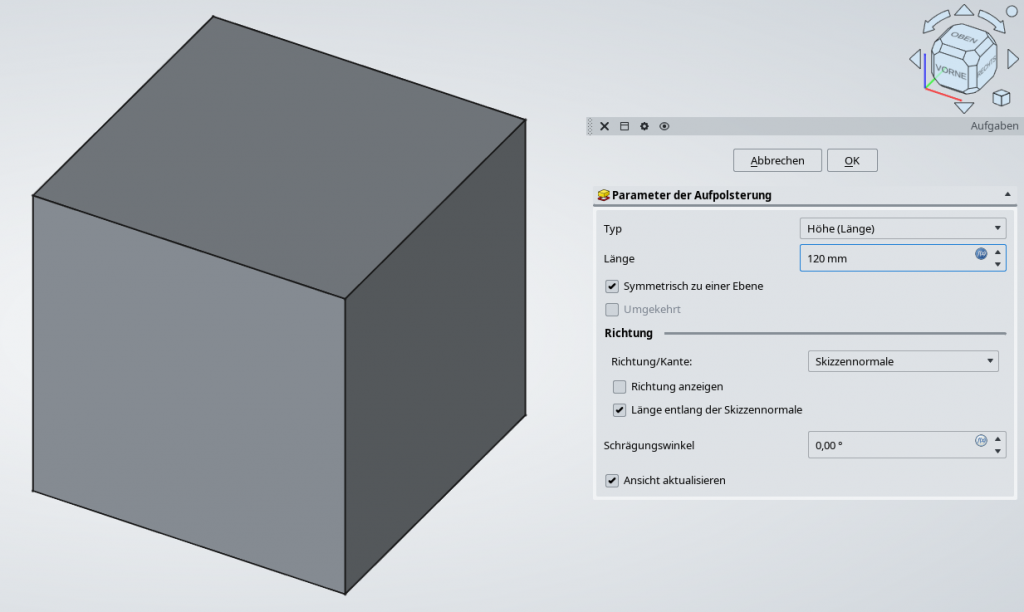Click the OBEN face of navigation cube
This screenshot has width=1024, height=612.
(964, 38)
